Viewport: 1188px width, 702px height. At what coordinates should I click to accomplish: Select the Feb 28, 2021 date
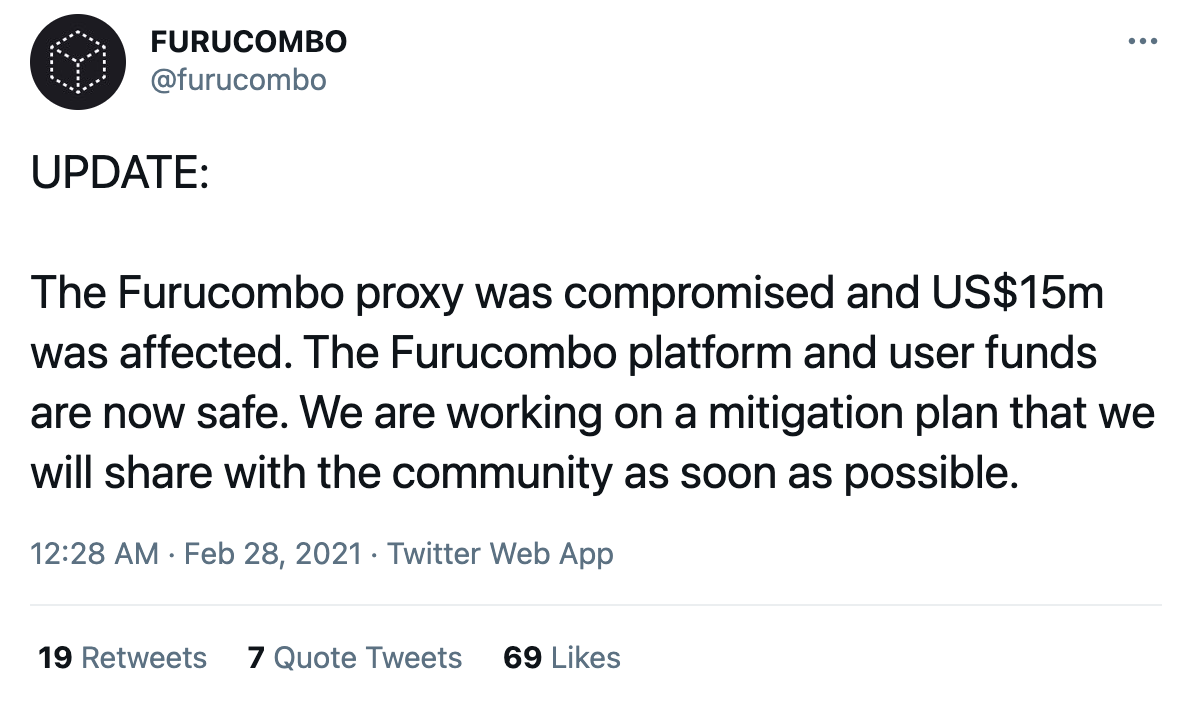coord(273,554)
